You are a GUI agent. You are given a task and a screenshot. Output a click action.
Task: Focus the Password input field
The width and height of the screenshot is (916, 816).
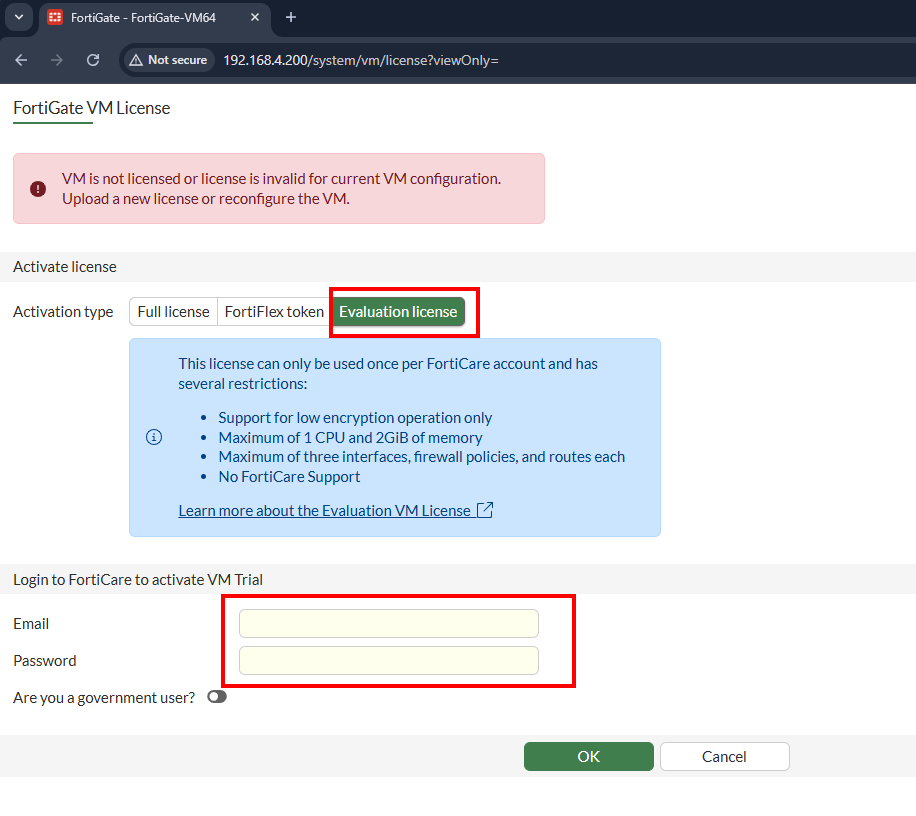pos(388,661)
